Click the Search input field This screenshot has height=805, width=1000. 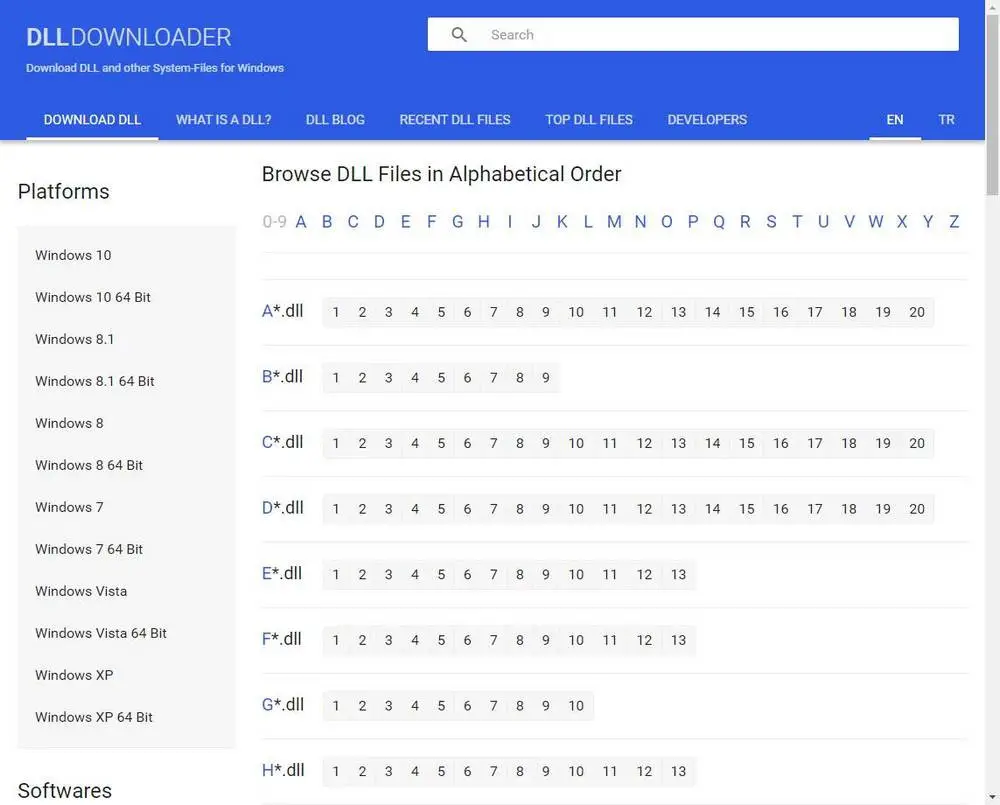tap(693, 34)
